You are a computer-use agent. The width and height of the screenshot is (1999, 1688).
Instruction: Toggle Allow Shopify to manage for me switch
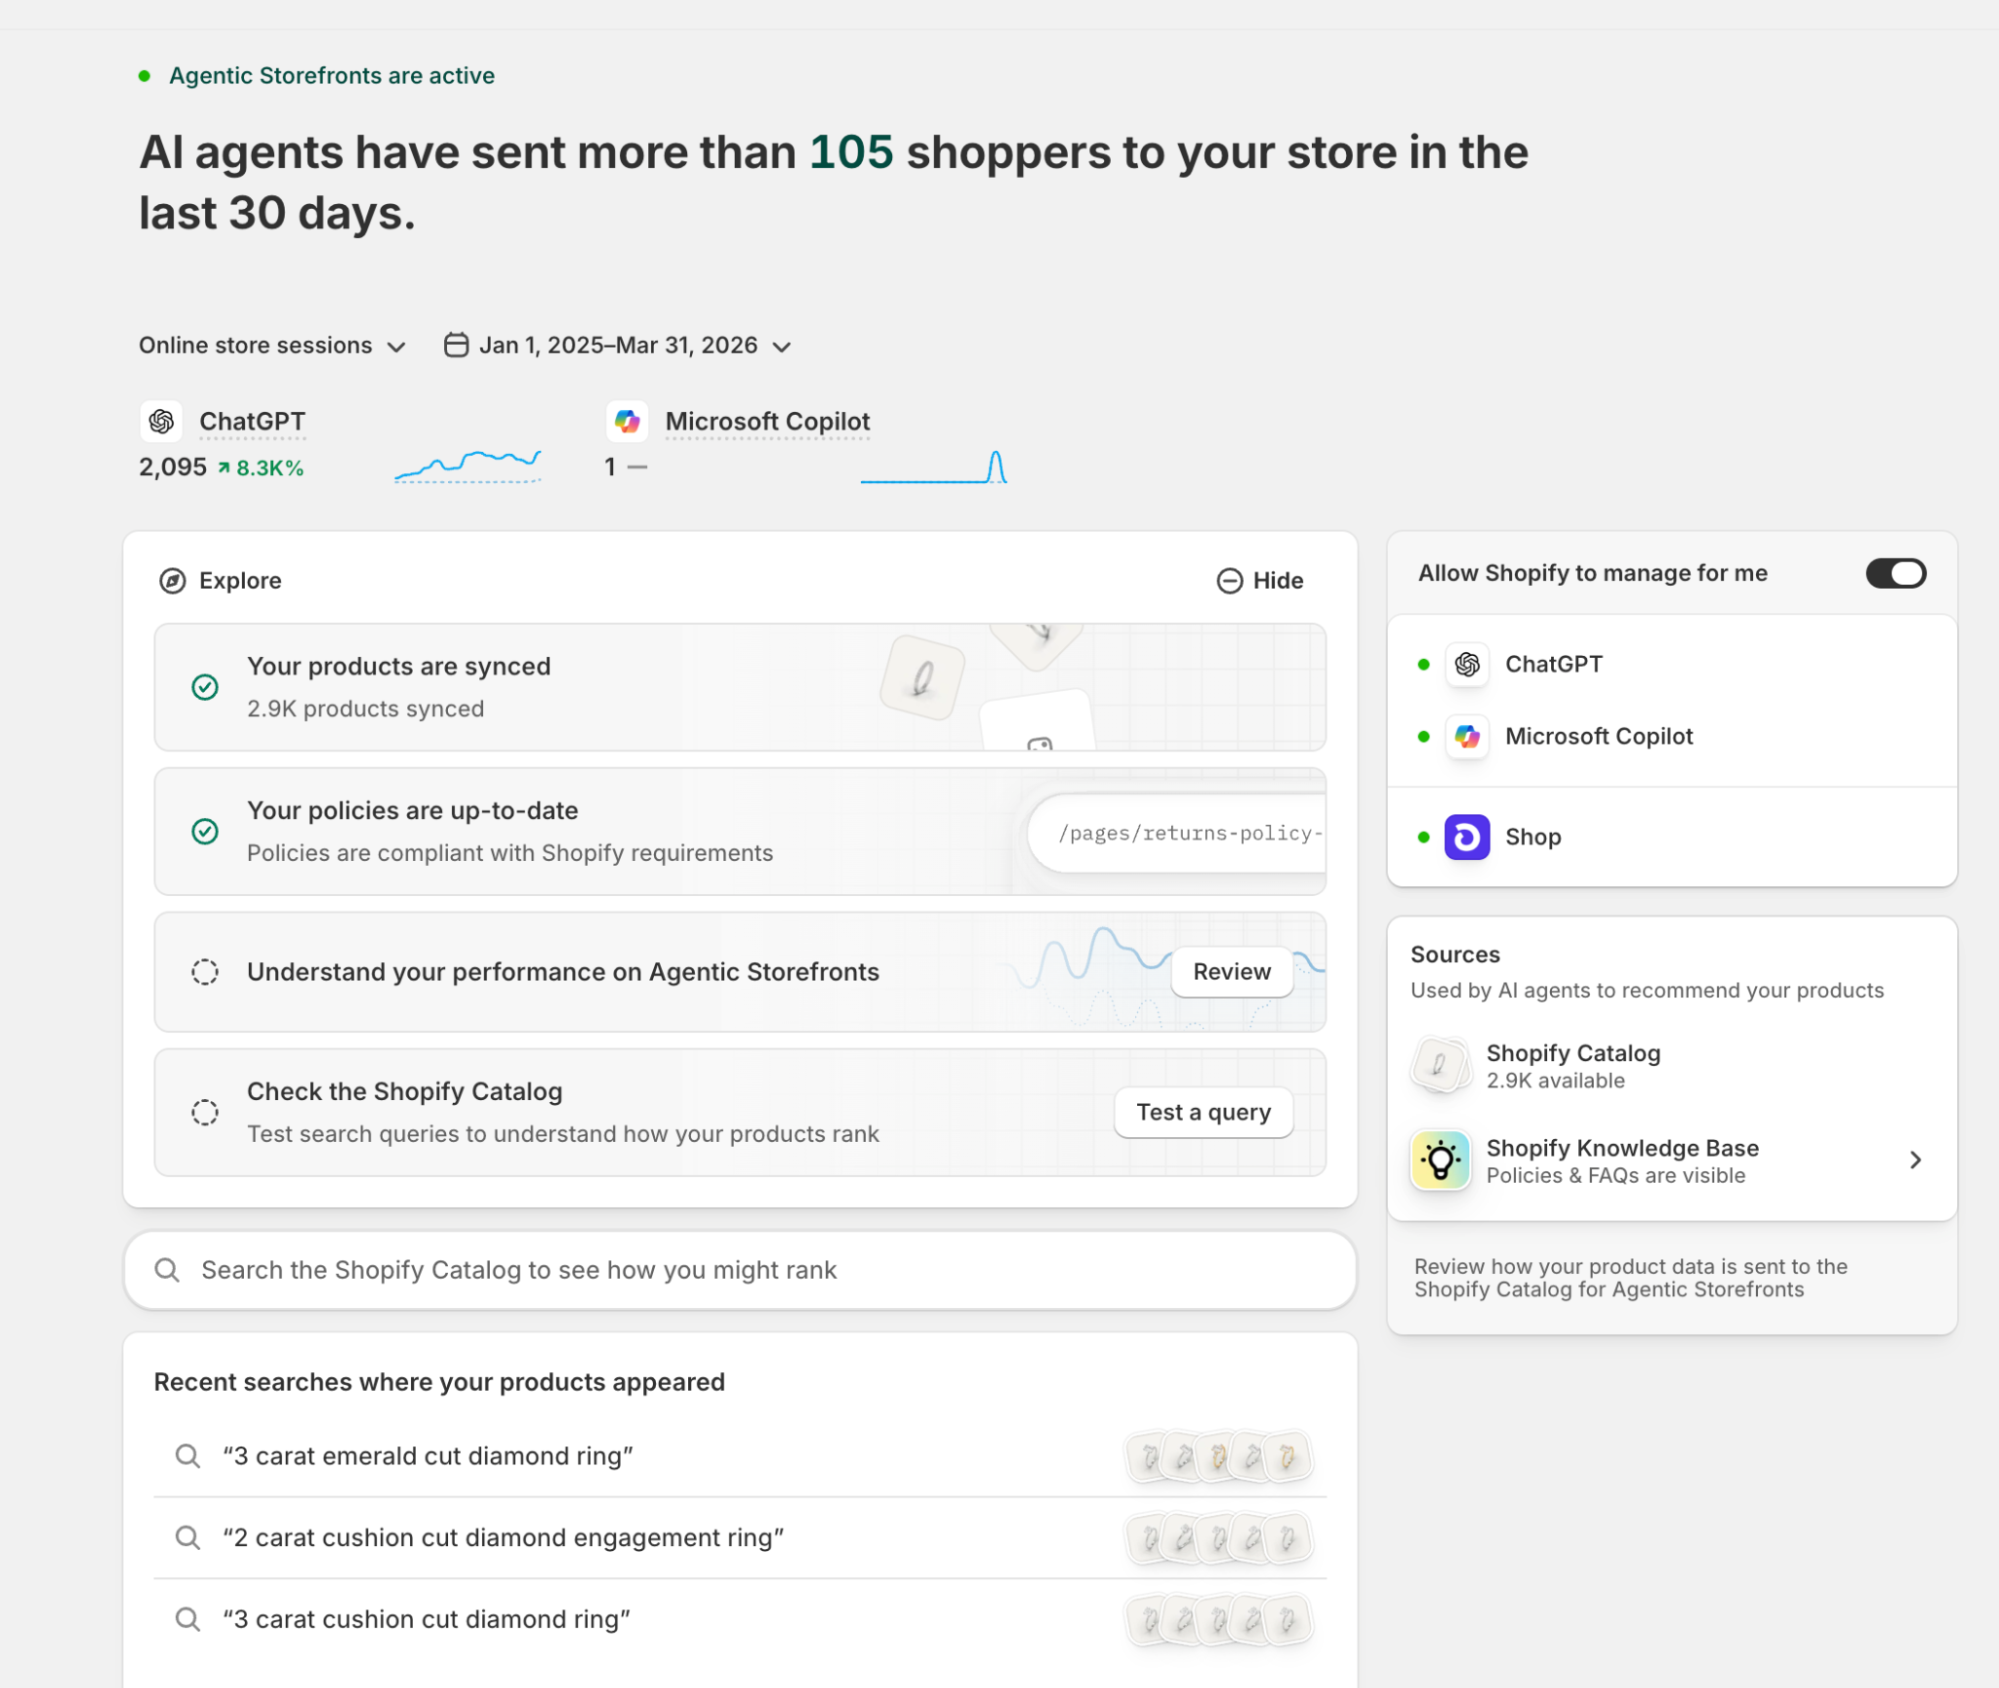tap(1895, 573)
